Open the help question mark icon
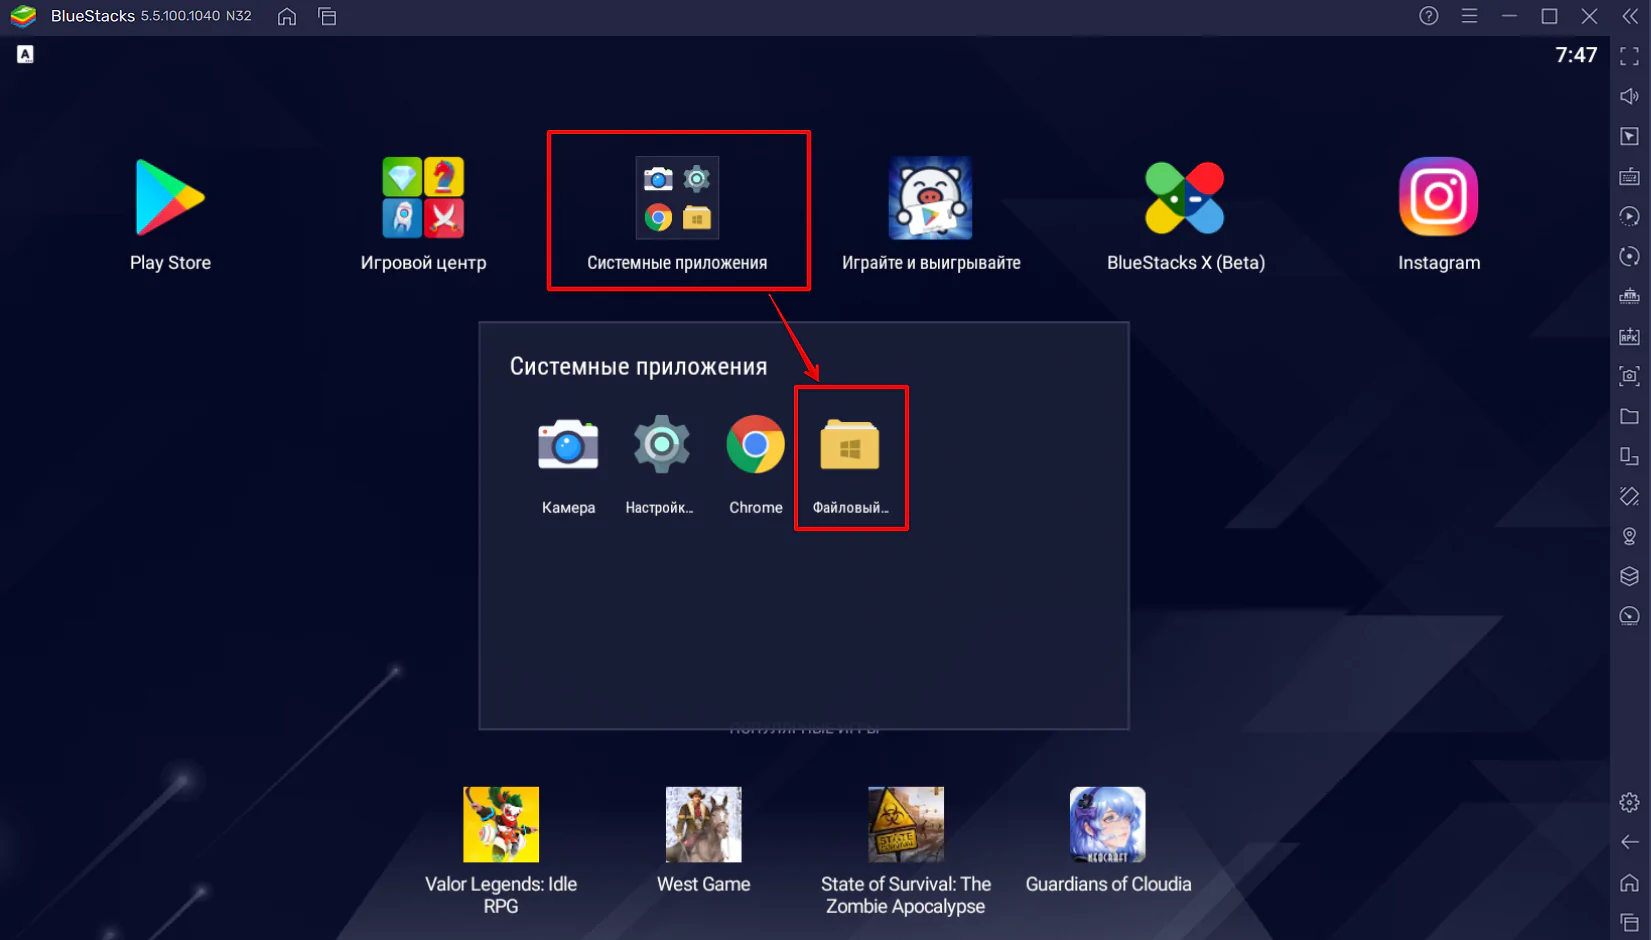The height and width of the screenshot is (940, 1651). click(1429, 16)
